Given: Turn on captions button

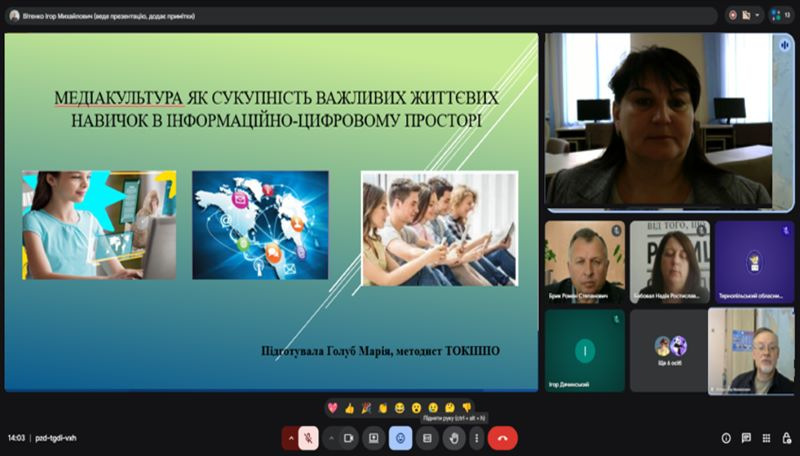Looking at the screenshot, I should [428, 438].
